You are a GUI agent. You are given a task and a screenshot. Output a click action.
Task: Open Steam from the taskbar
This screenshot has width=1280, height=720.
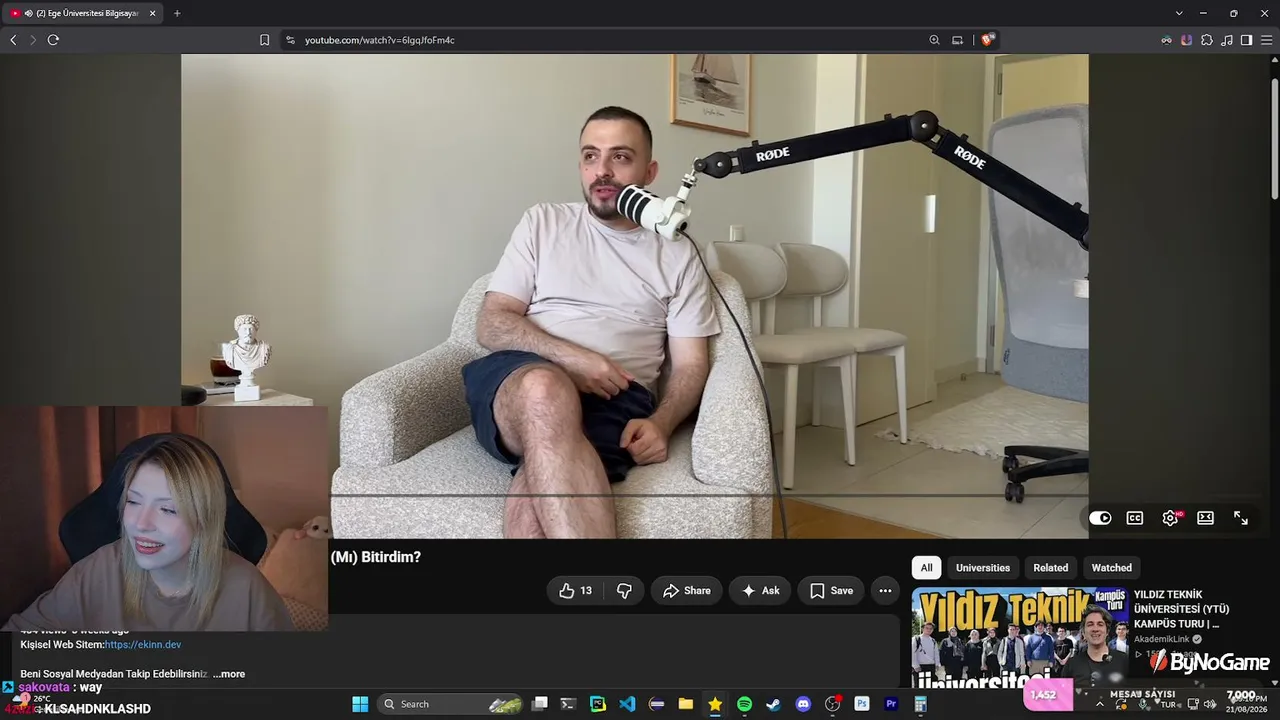click(773, 704)
